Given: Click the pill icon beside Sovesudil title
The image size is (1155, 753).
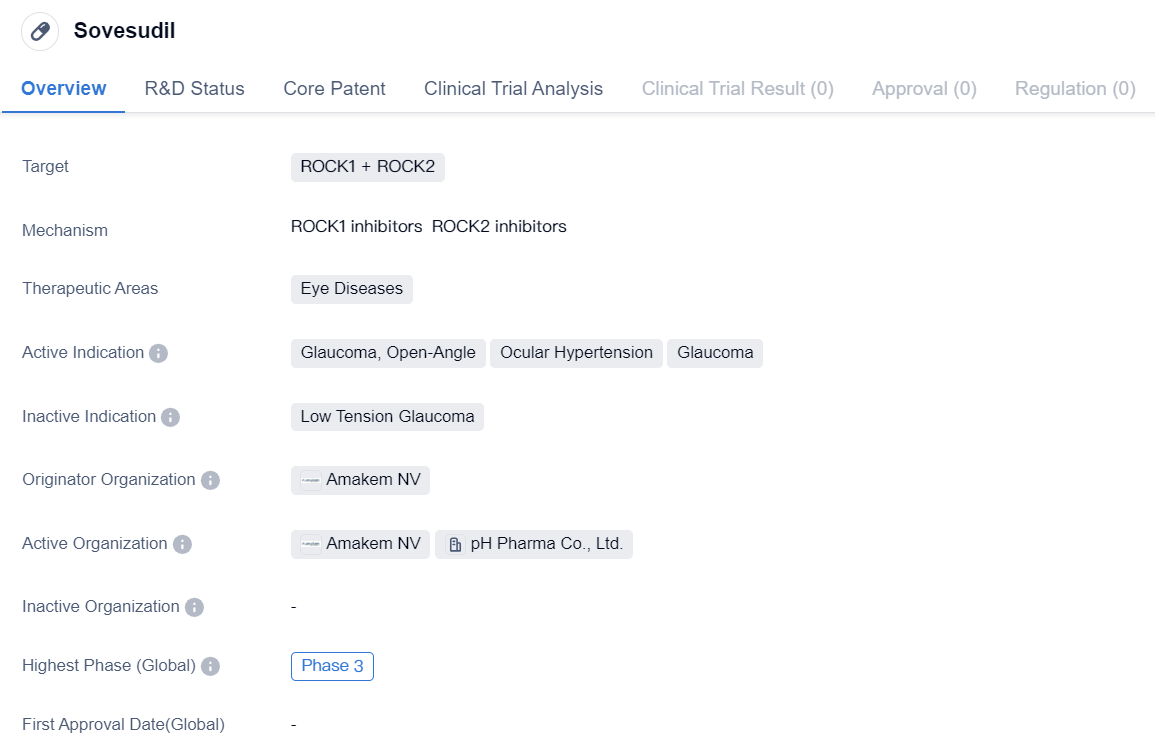Looking at the screenshot, I should 40,31.
